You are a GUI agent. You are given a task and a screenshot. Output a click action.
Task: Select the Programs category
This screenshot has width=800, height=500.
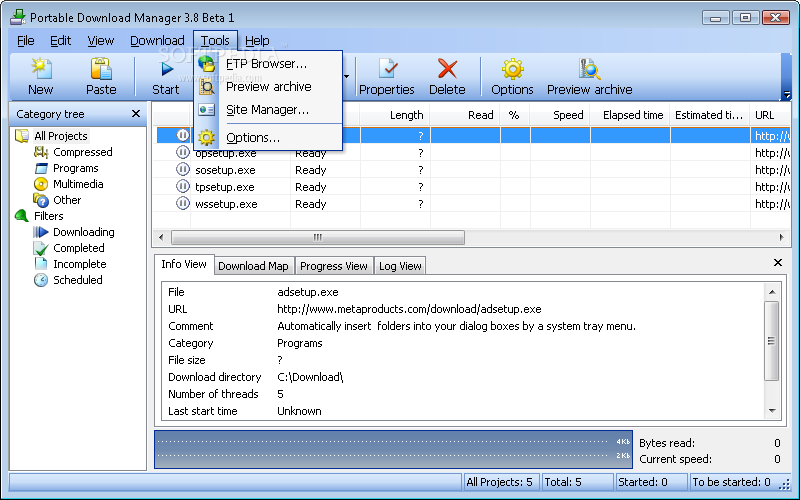pos(76,168)
